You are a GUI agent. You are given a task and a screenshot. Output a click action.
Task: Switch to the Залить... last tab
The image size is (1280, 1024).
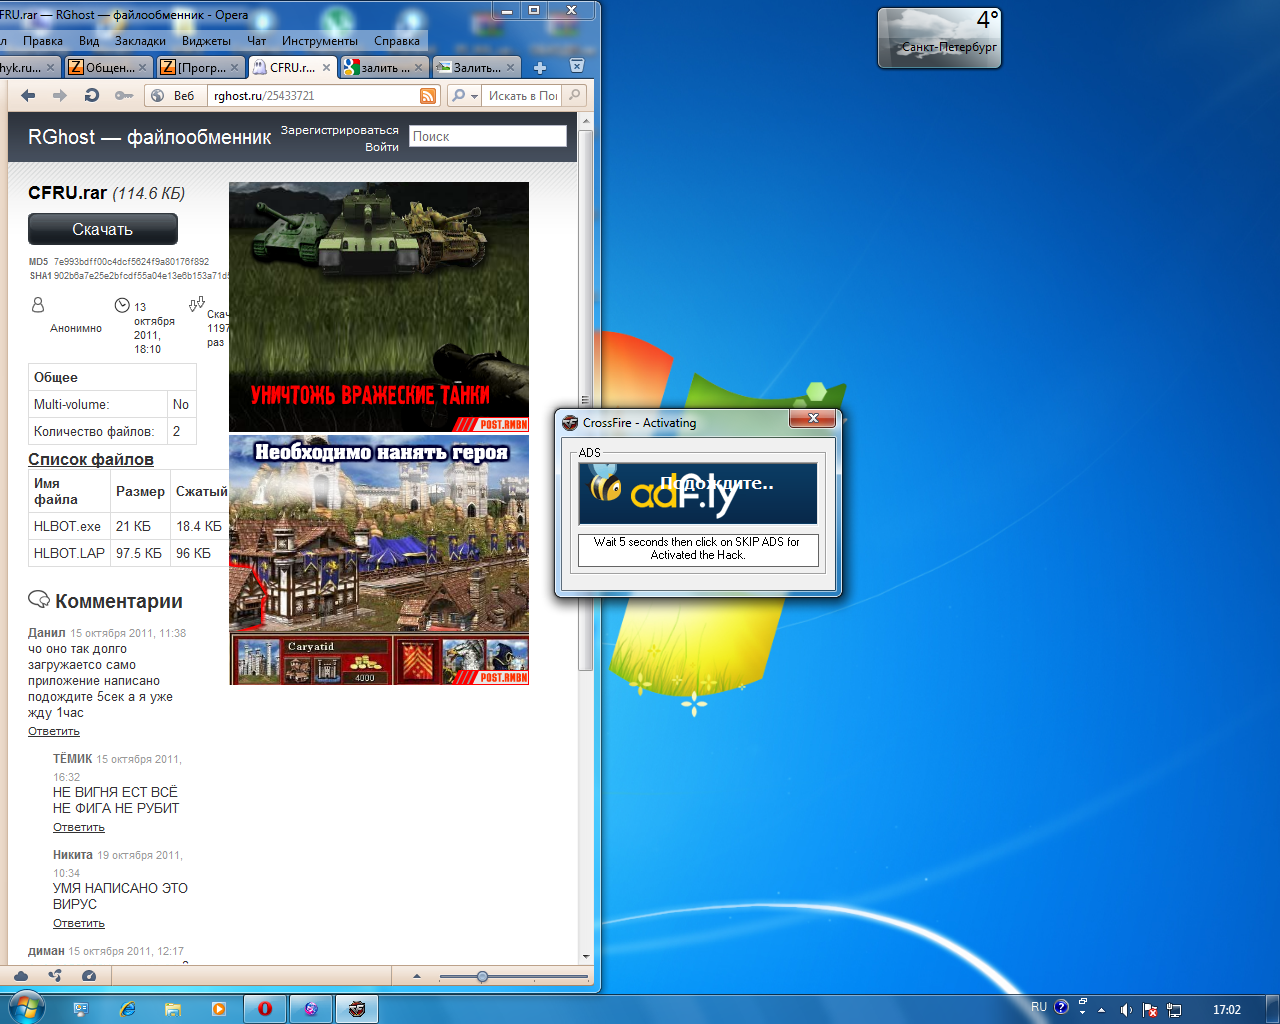pos(476,67)
